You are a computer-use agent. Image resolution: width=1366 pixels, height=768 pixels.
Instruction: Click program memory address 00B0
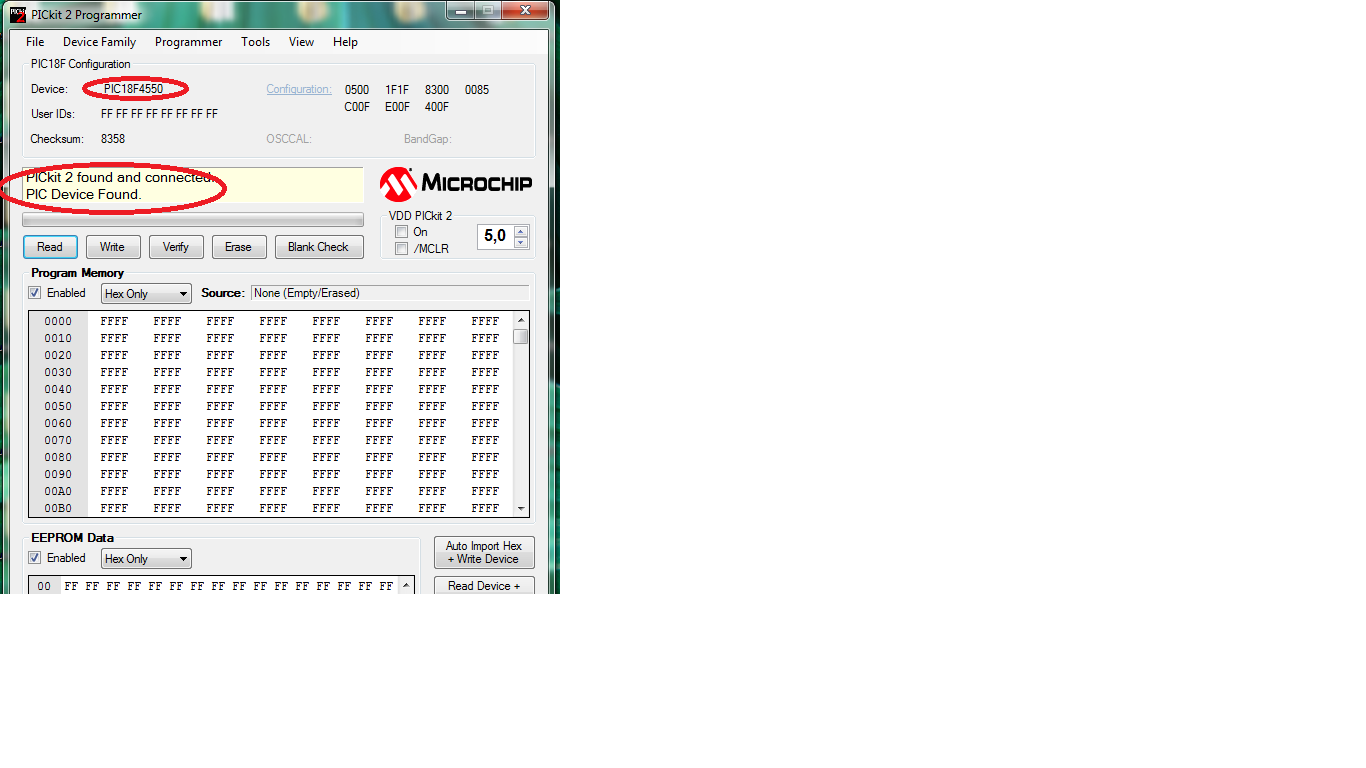point(58,508)
